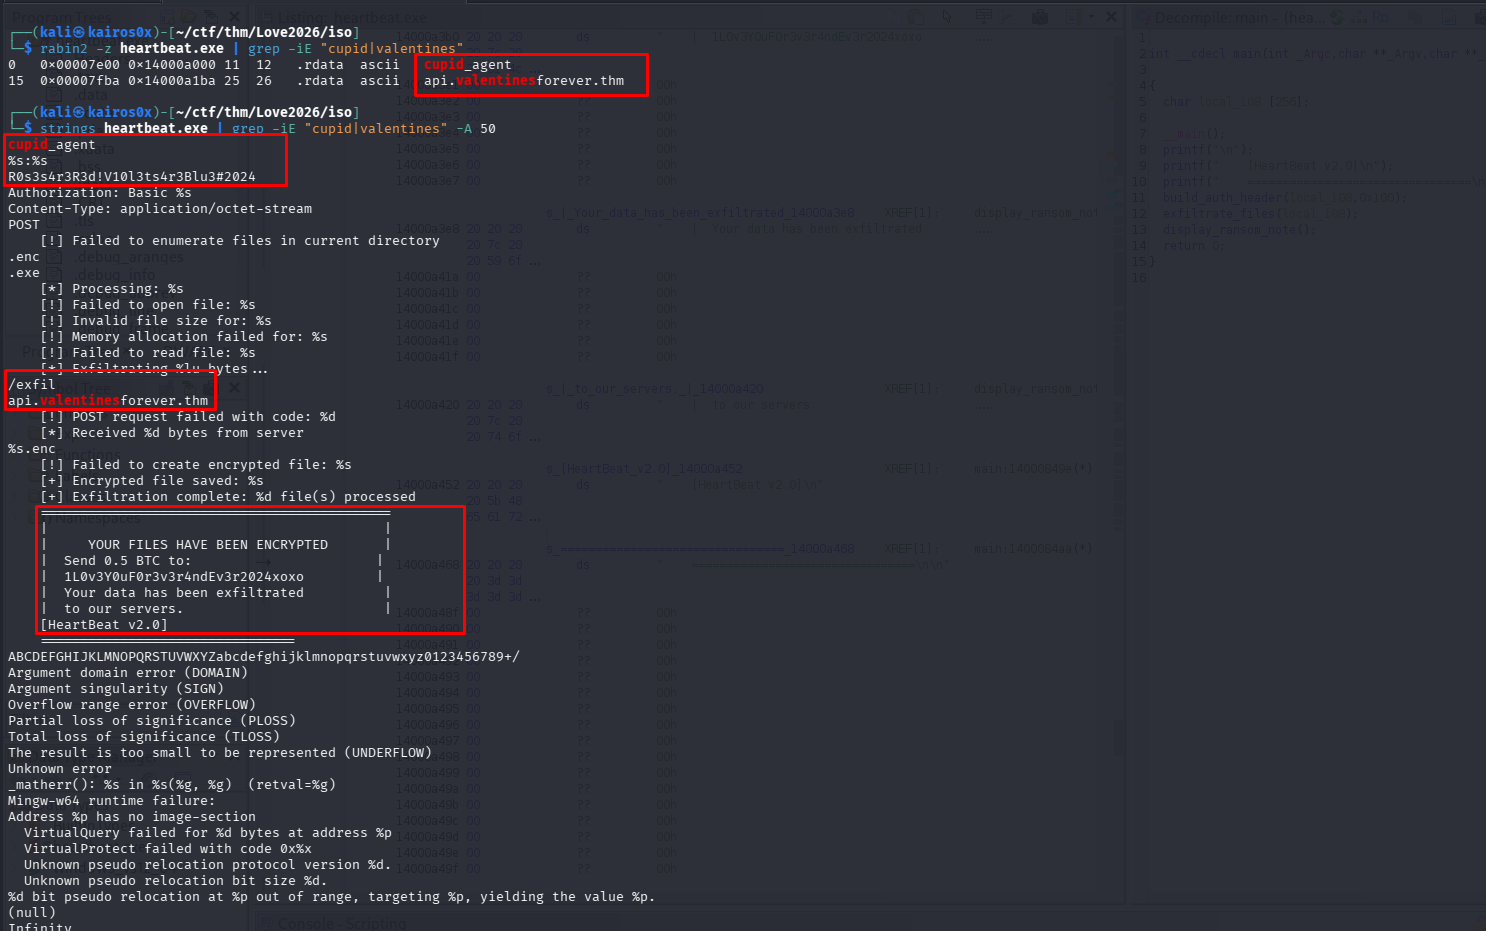Click the R0s3s4r3R3d password string in terminal

tap(131, 177)
